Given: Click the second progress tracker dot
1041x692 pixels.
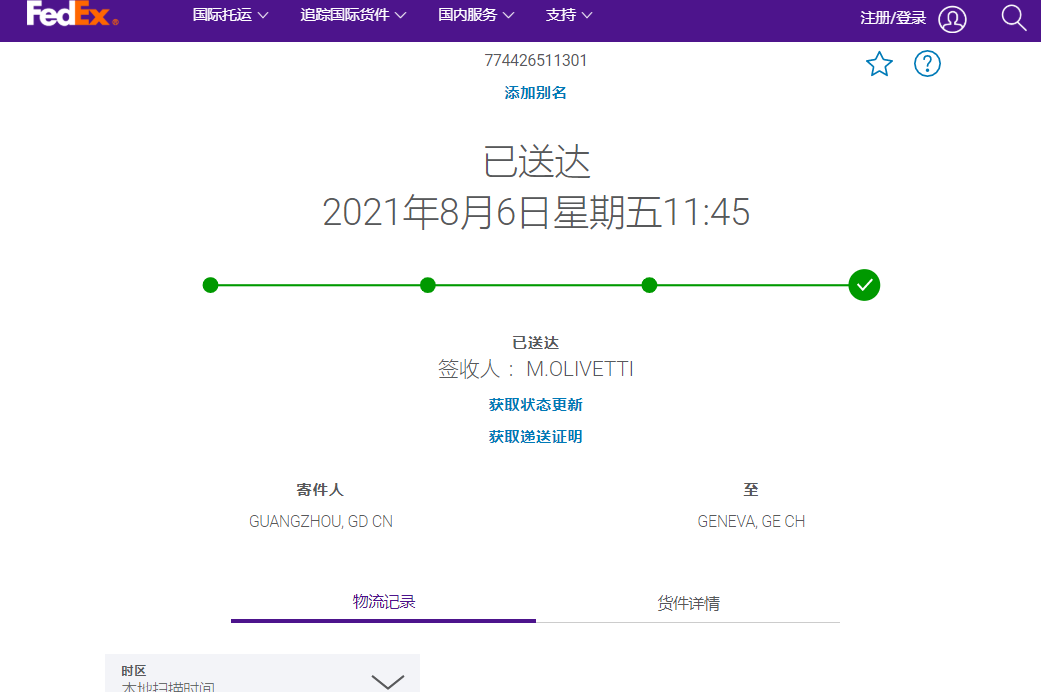Looking at the screenshot, I should click(x=428, y=285).
